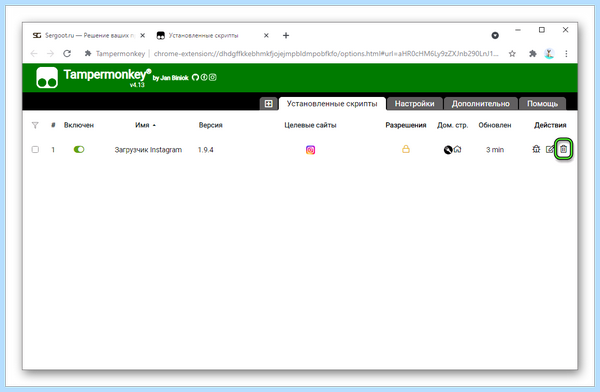Open the dashboard grid tab icon

(x=269, y=103)
